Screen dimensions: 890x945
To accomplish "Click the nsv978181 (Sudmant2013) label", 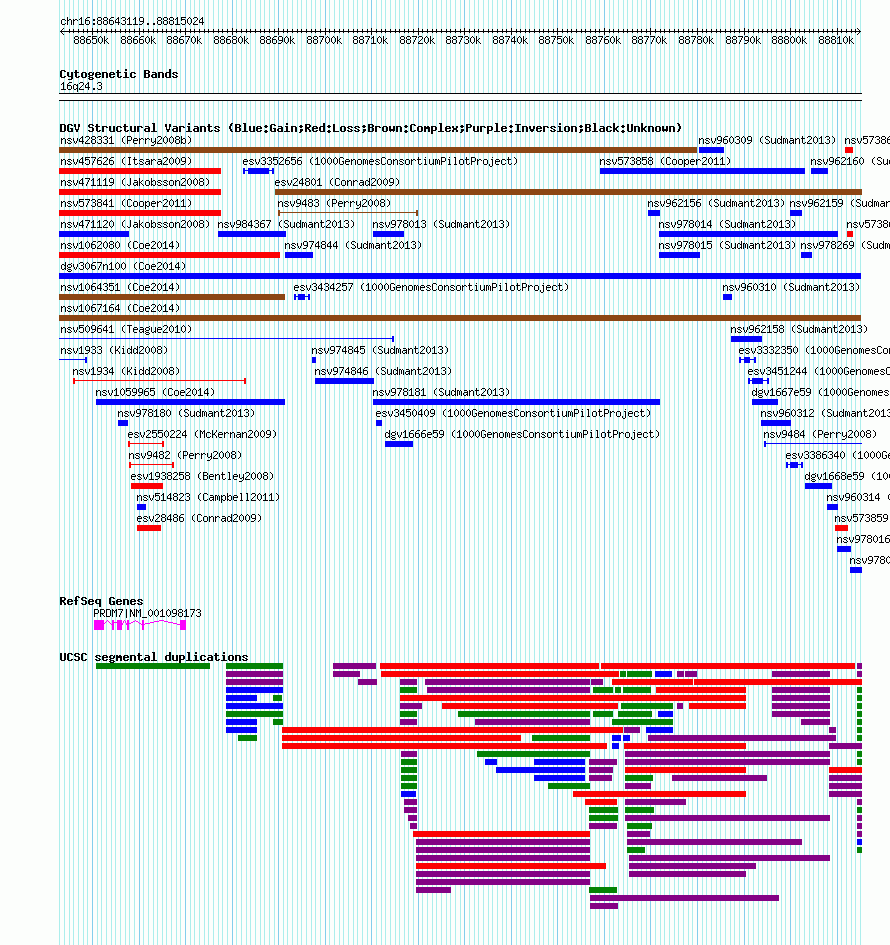I will point(441,392).
